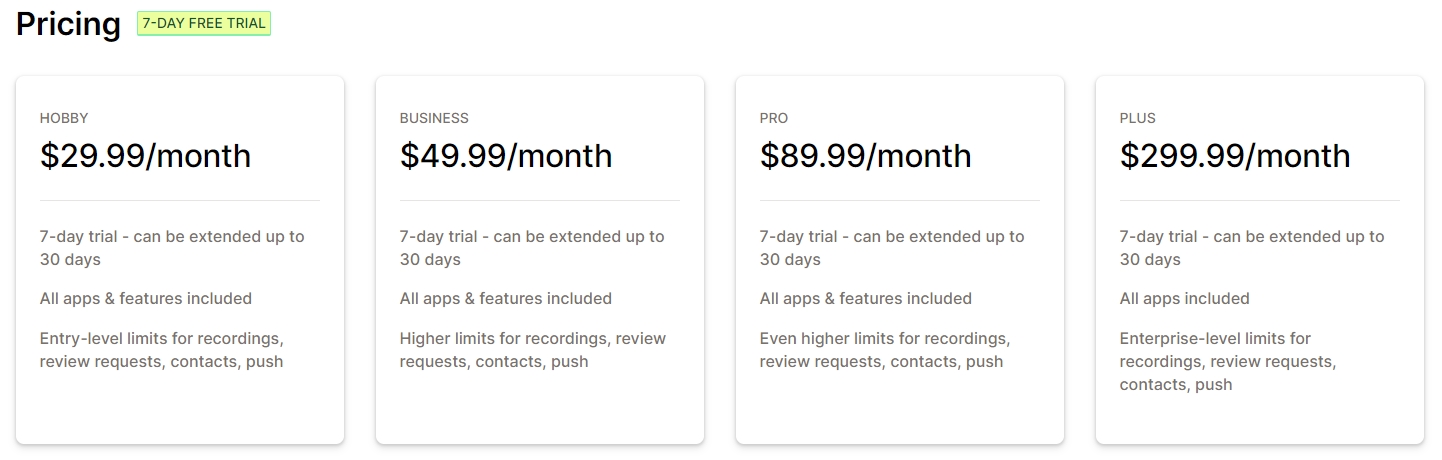Screen dimensions: 1442x460
Task: Select the HOBBY plan label
Action: (x=64, y=118)
